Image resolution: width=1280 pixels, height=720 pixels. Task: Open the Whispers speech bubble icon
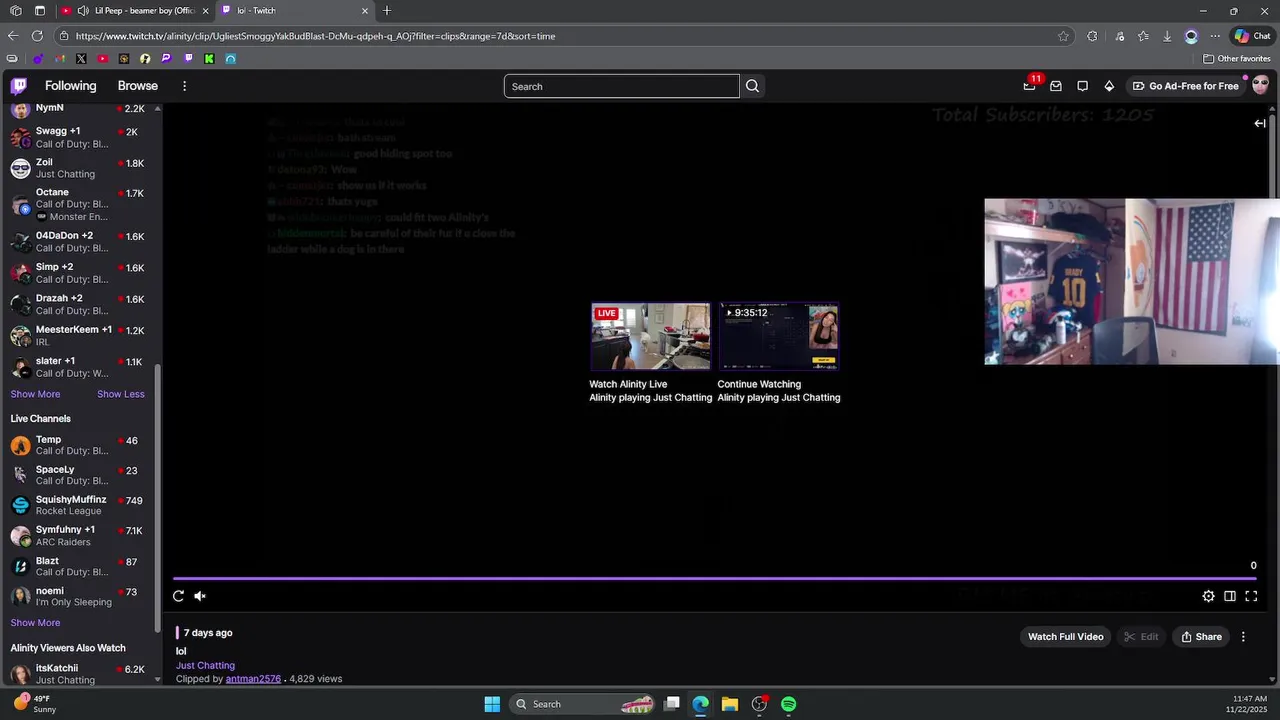[1082, 86]
